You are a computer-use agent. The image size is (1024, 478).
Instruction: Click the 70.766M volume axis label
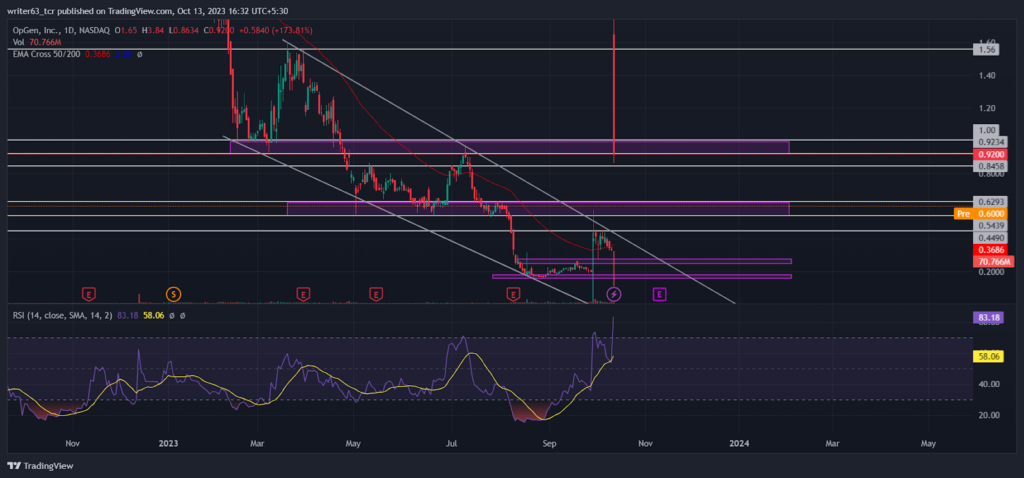pos(993,262)
